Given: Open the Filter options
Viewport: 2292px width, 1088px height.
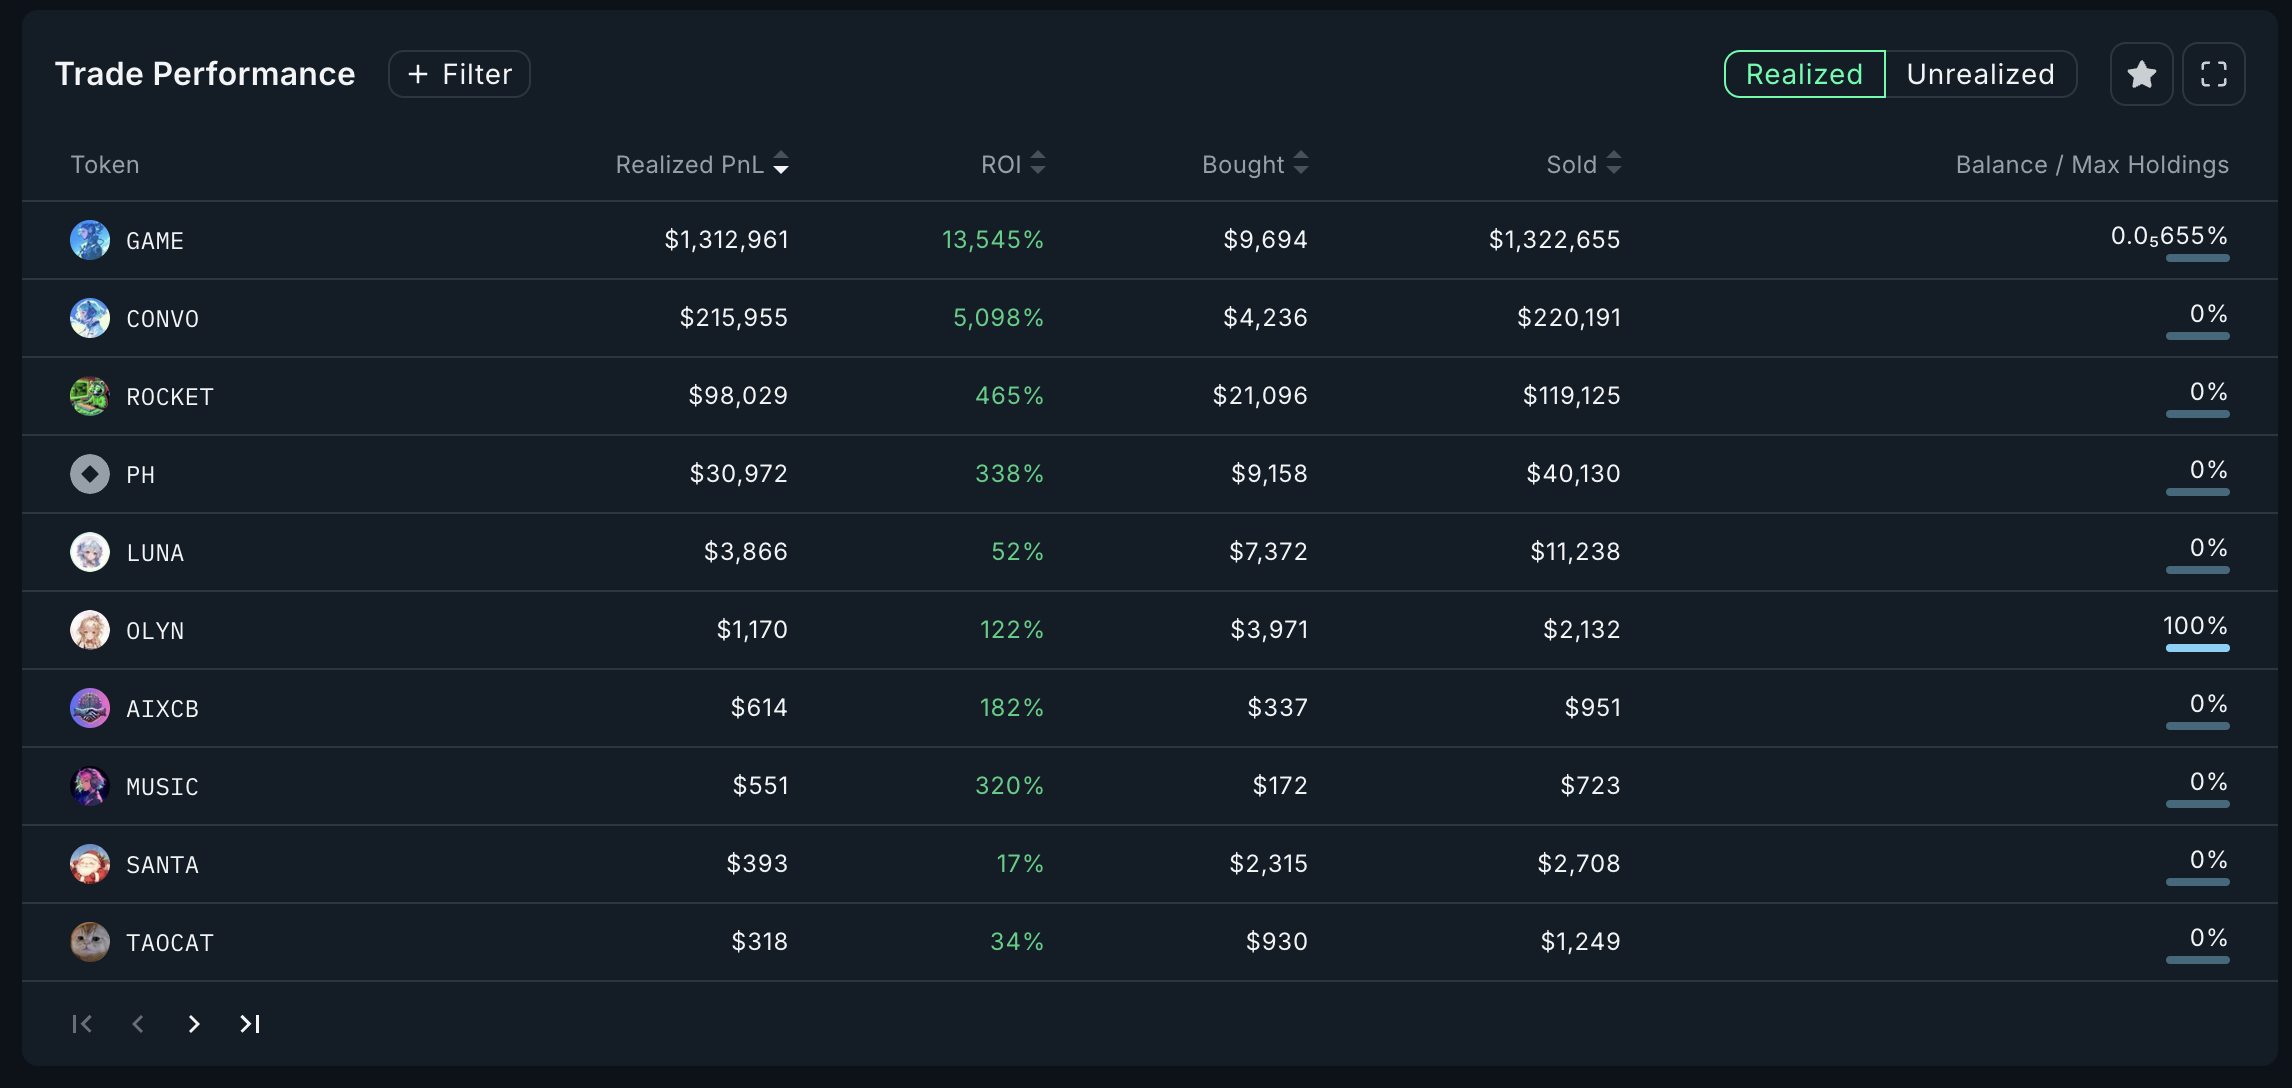Looking at the screenshot, I should (459, 73).
